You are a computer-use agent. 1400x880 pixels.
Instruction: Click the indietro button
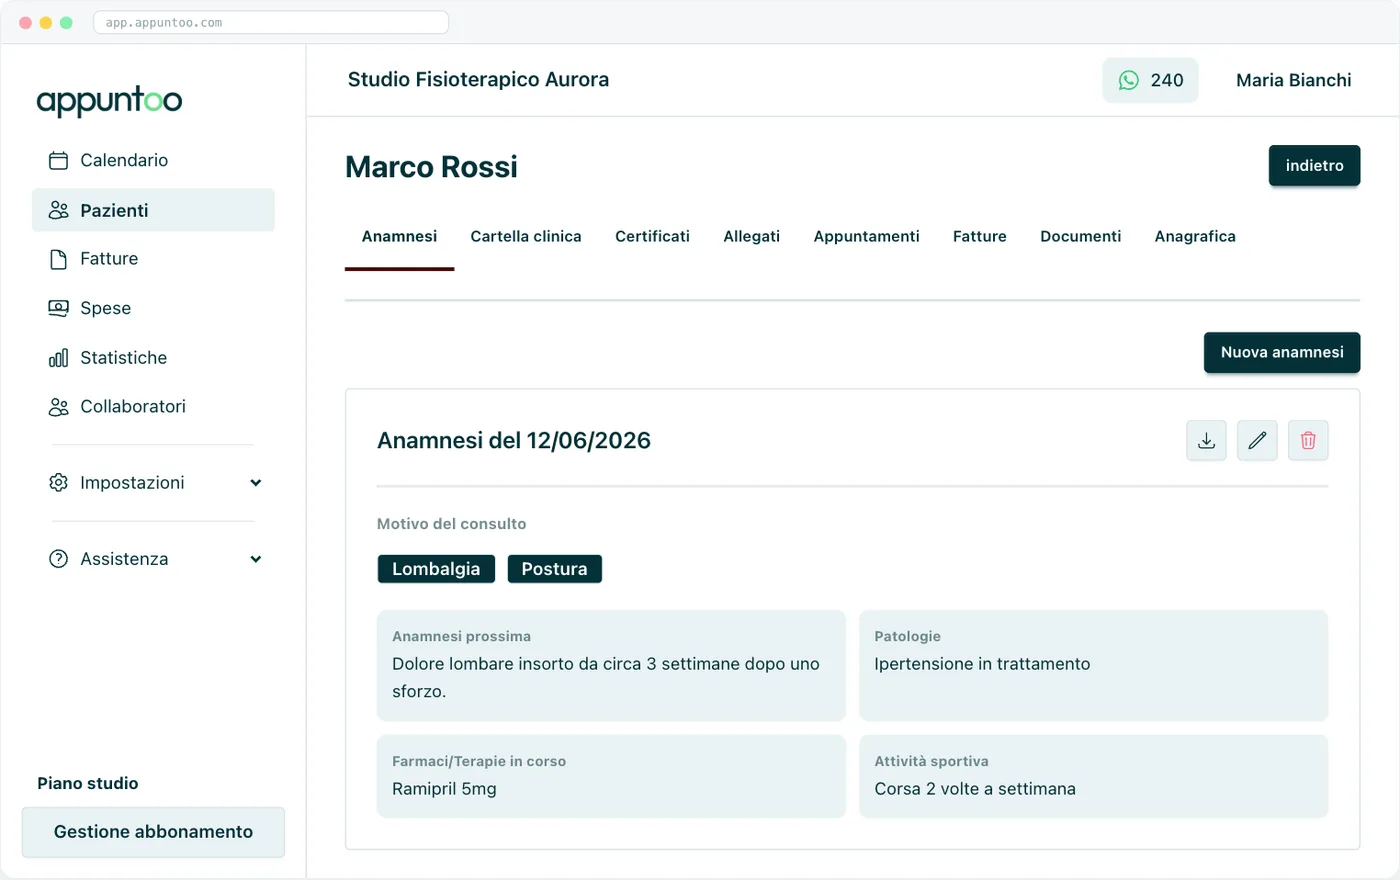[1314, 166]
